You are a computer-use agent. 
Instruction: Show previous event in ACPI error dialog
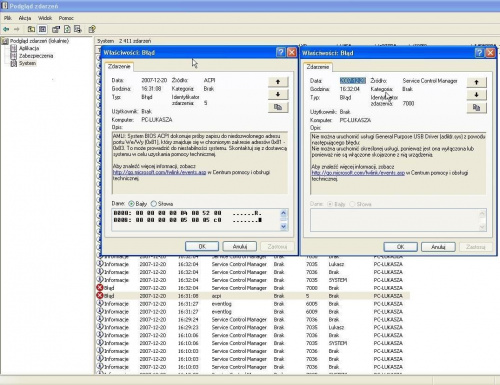pos(278,82)
